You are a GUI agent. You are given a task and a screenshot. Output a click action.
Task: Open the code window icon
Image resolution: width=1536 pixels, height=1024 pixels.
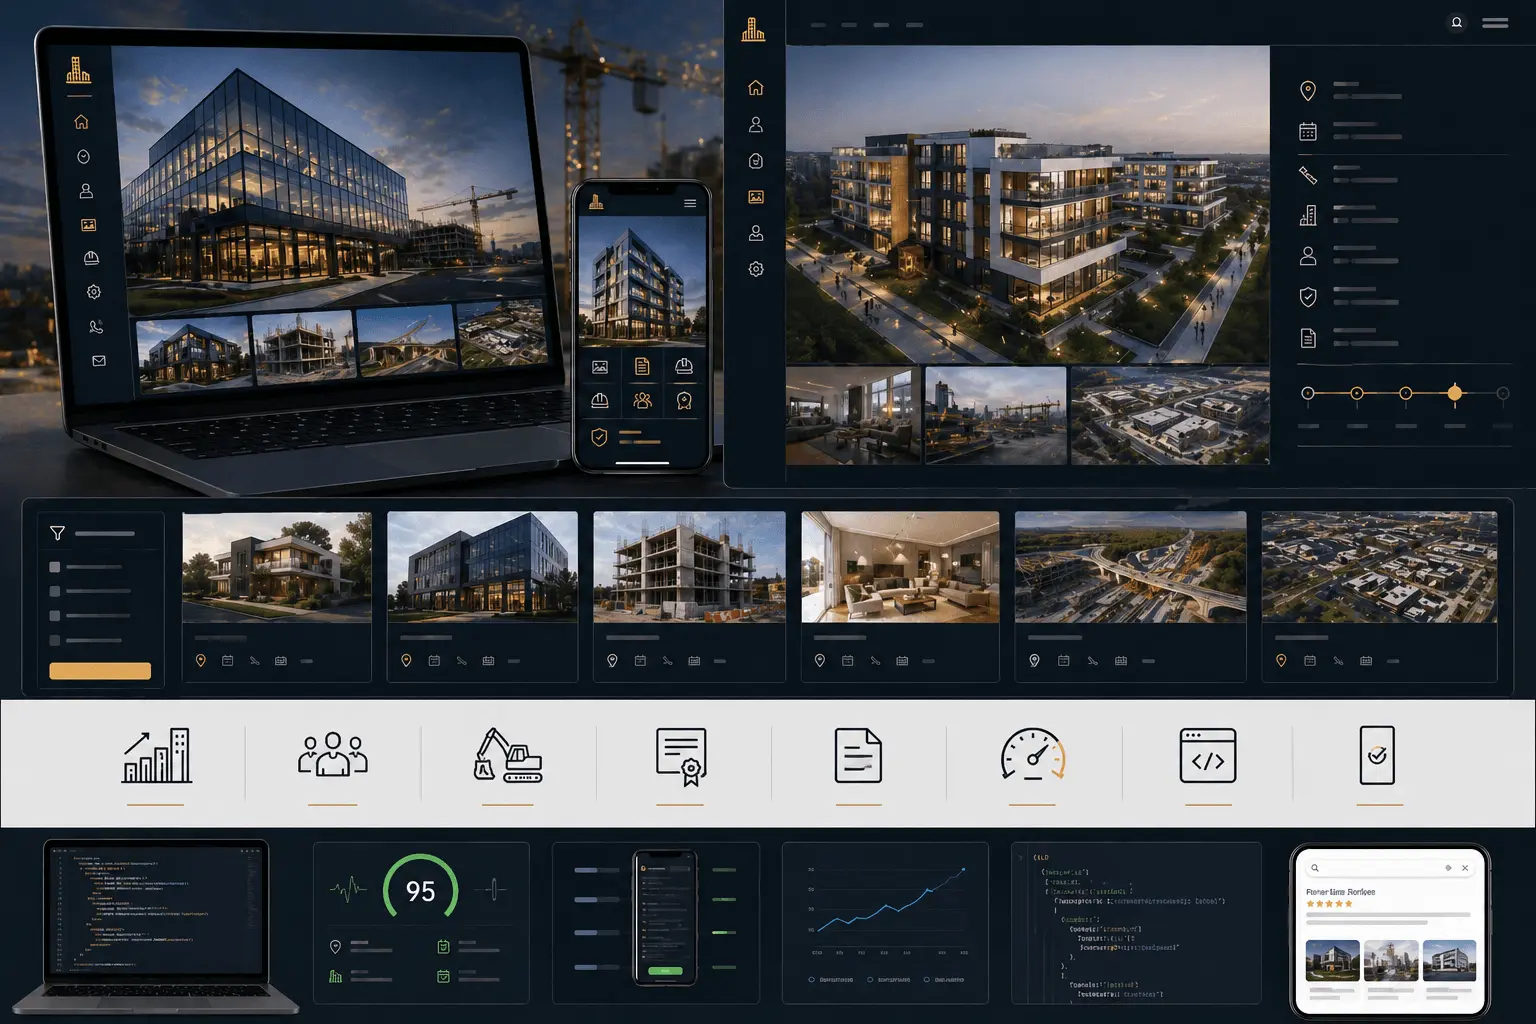(1208, 755)
